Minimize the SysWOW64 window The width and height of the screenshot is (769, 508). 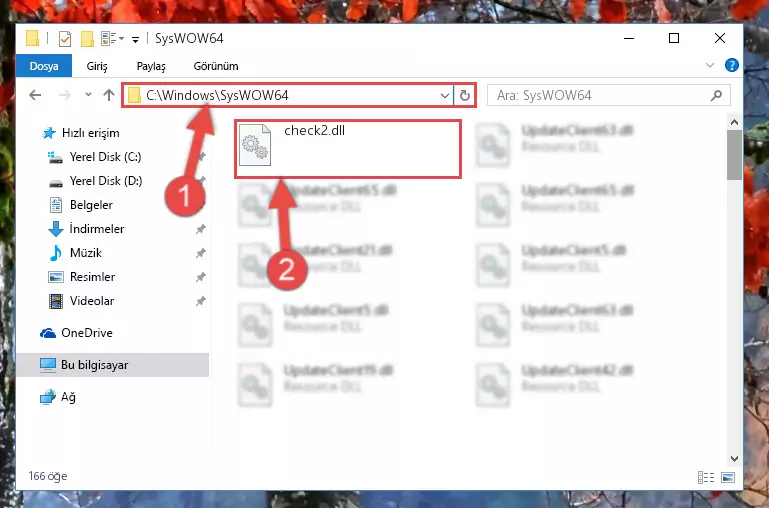click(x=629, y=38)
